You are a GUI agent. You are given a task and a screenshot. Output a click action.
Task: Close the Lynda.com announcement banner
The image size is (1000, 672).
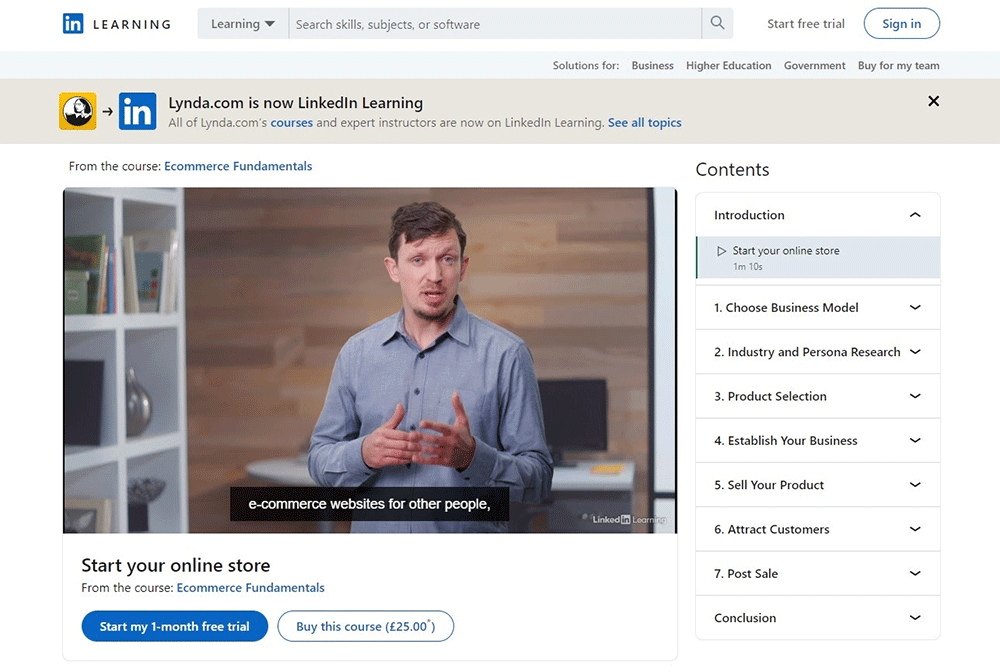(x=933, y=101)
